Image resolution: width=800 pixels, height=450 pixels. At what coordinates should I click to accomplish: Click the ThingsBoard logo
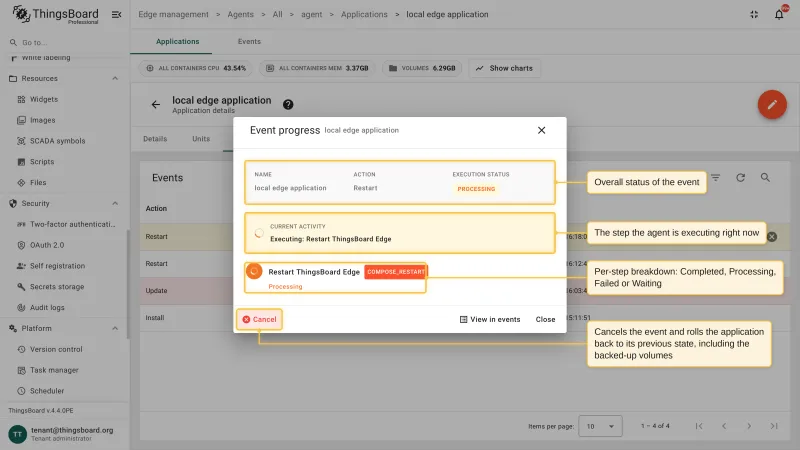(x=55, y=14)
